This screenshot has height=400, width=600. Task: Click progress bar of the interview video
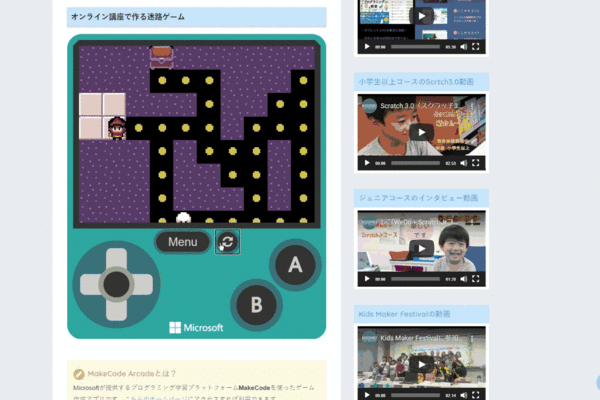pos(415,279)
